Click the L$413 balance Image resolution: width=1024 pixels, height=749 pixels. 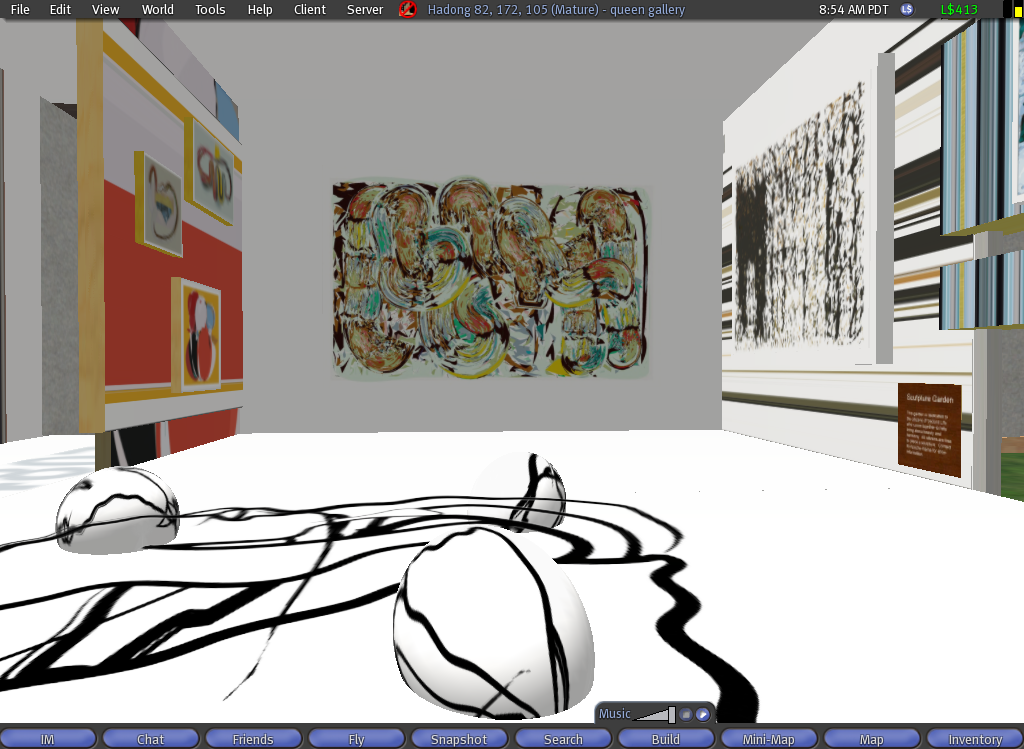point(959,10)
